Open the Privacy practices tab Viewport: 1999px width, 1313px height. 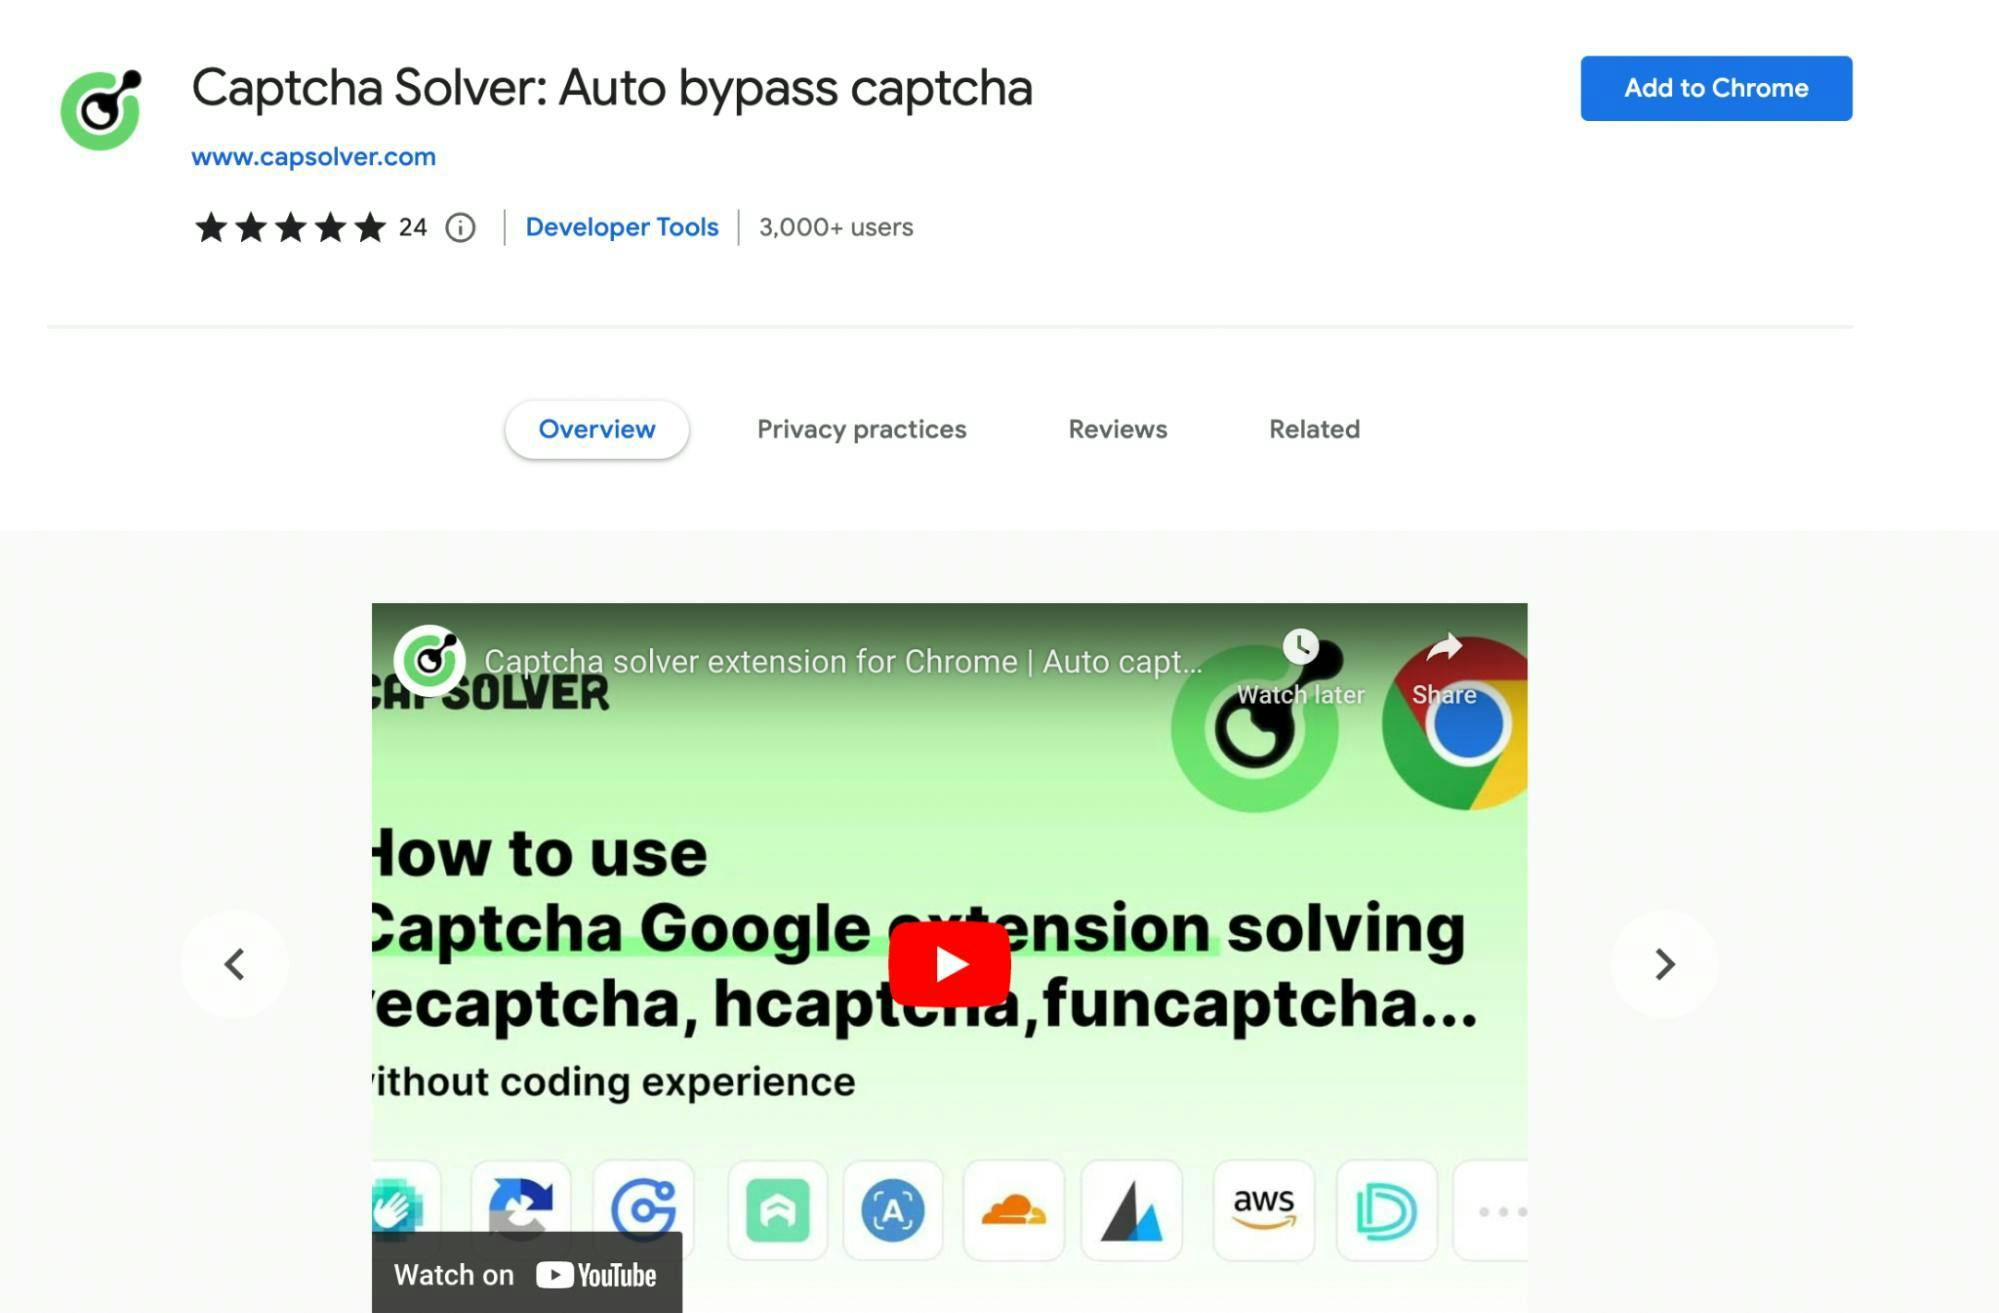861,429
